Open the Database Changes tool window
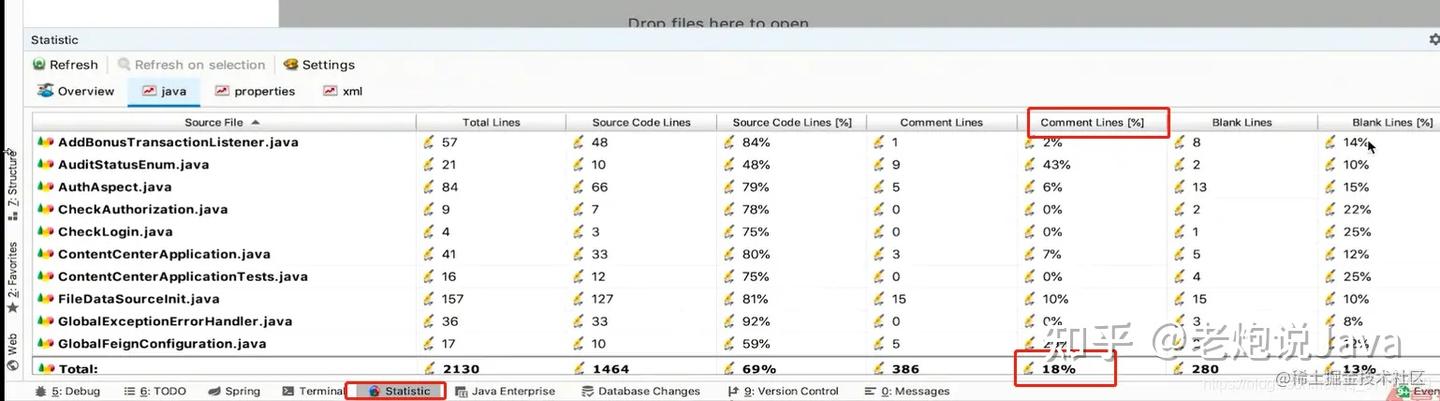 pyautogui.click(x=640, y=391)
